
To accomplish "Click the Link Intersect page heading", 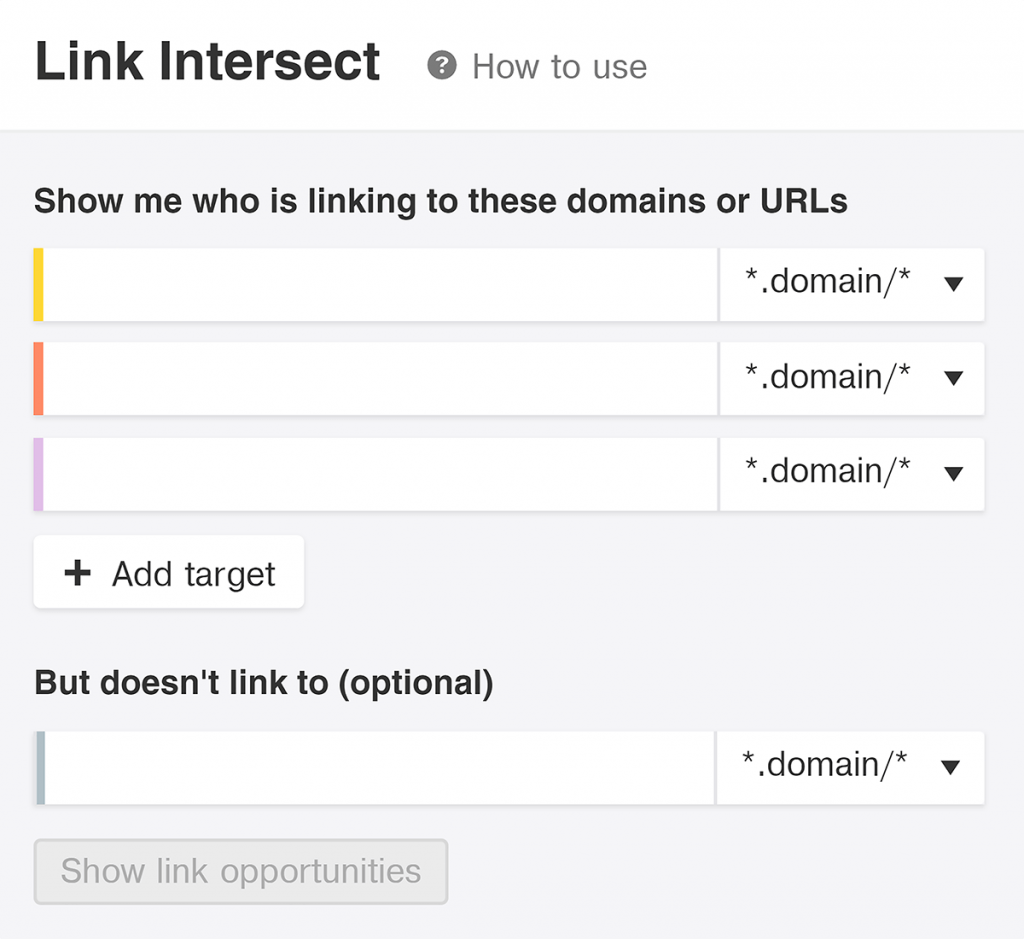I will (x=208, y=62).
